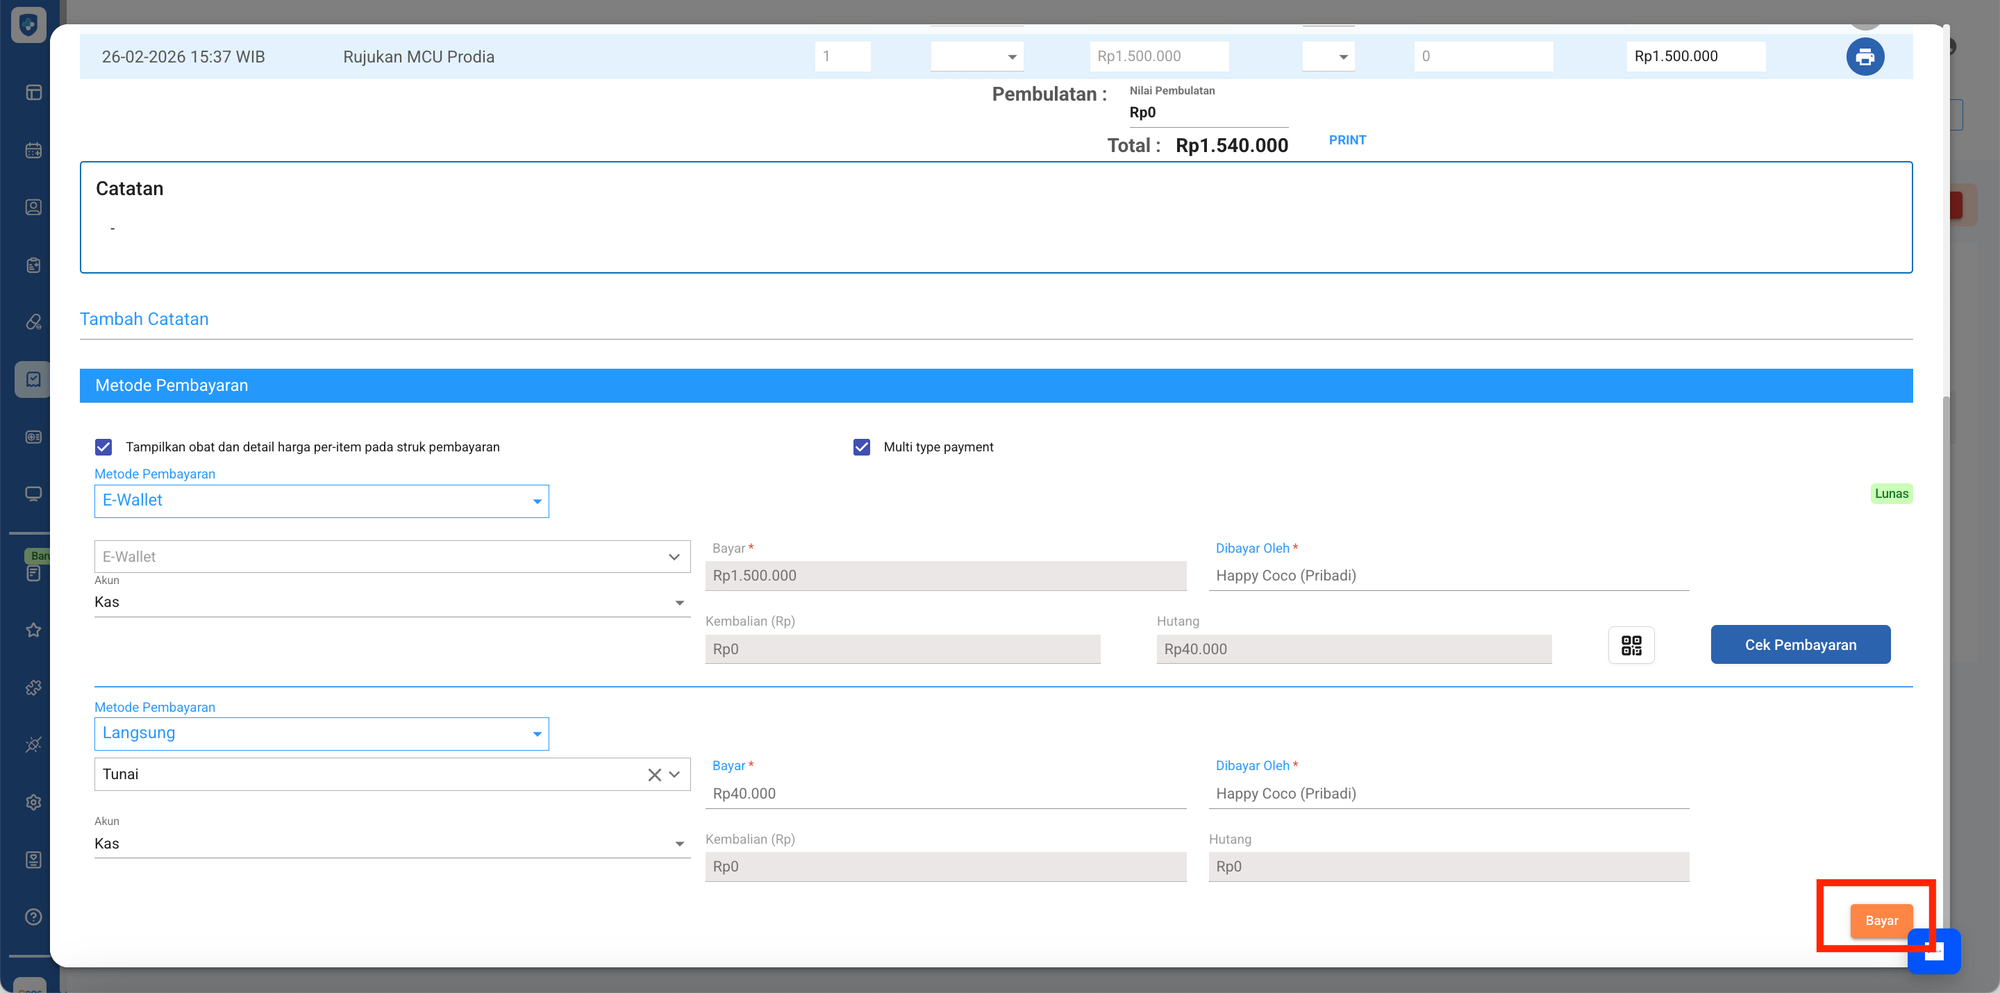Click the PRINT link beside Total

1347,140
